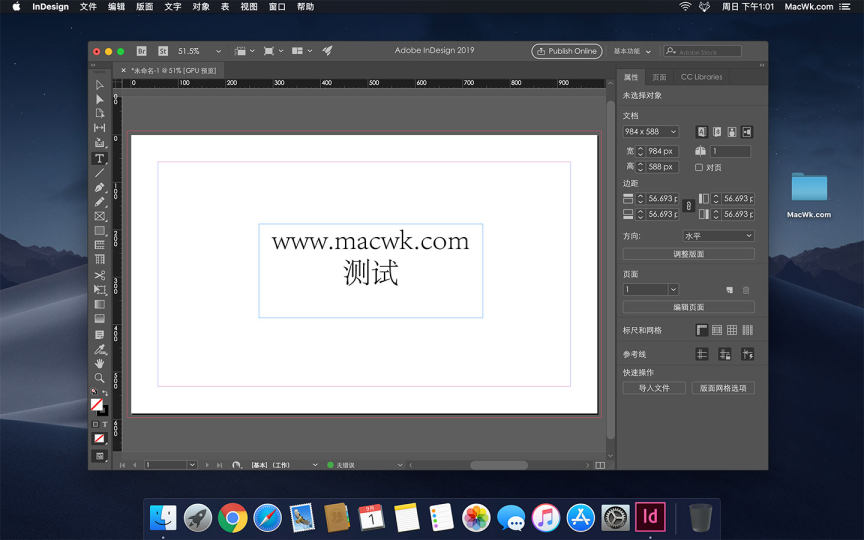Select the Zoom magnifier tool
This screenshot has width=864, height=540.
[x=99, y=378]
